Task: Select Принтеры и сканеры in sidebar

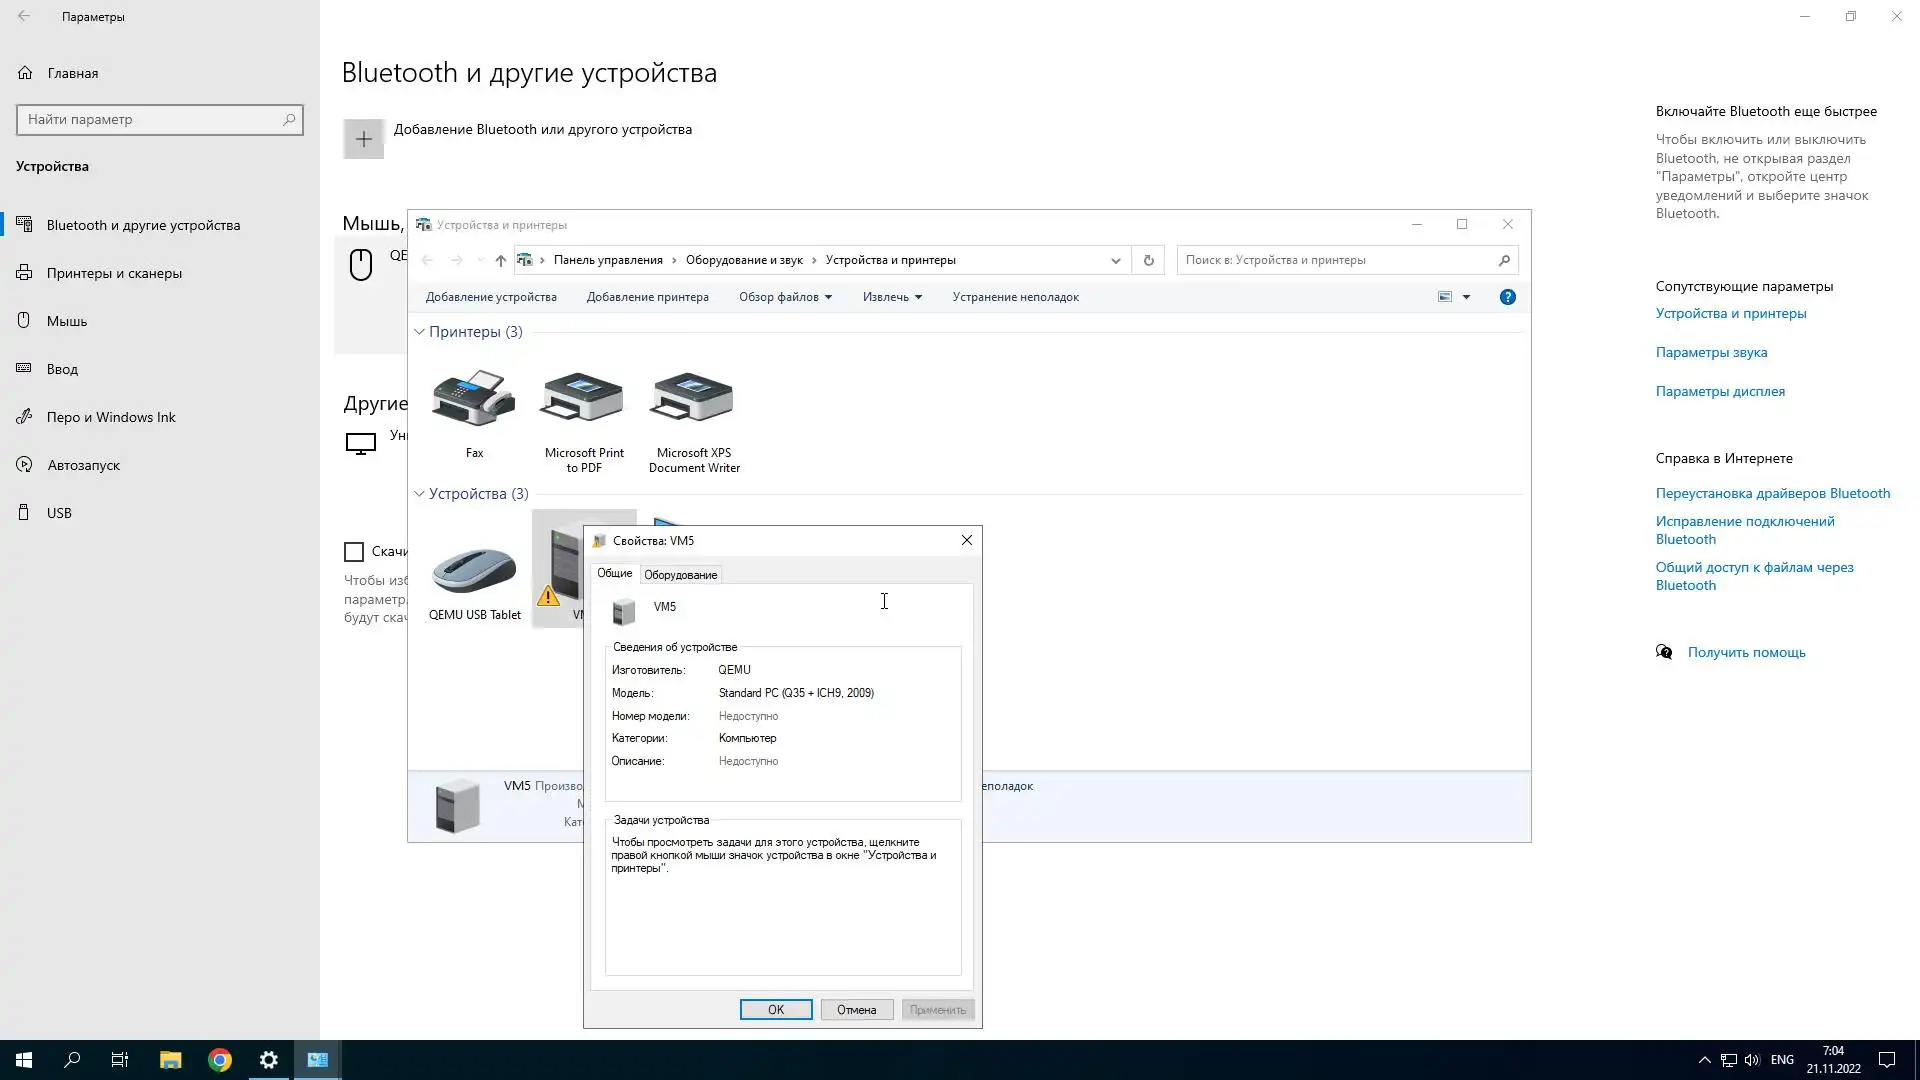Action: click(114, 273)
